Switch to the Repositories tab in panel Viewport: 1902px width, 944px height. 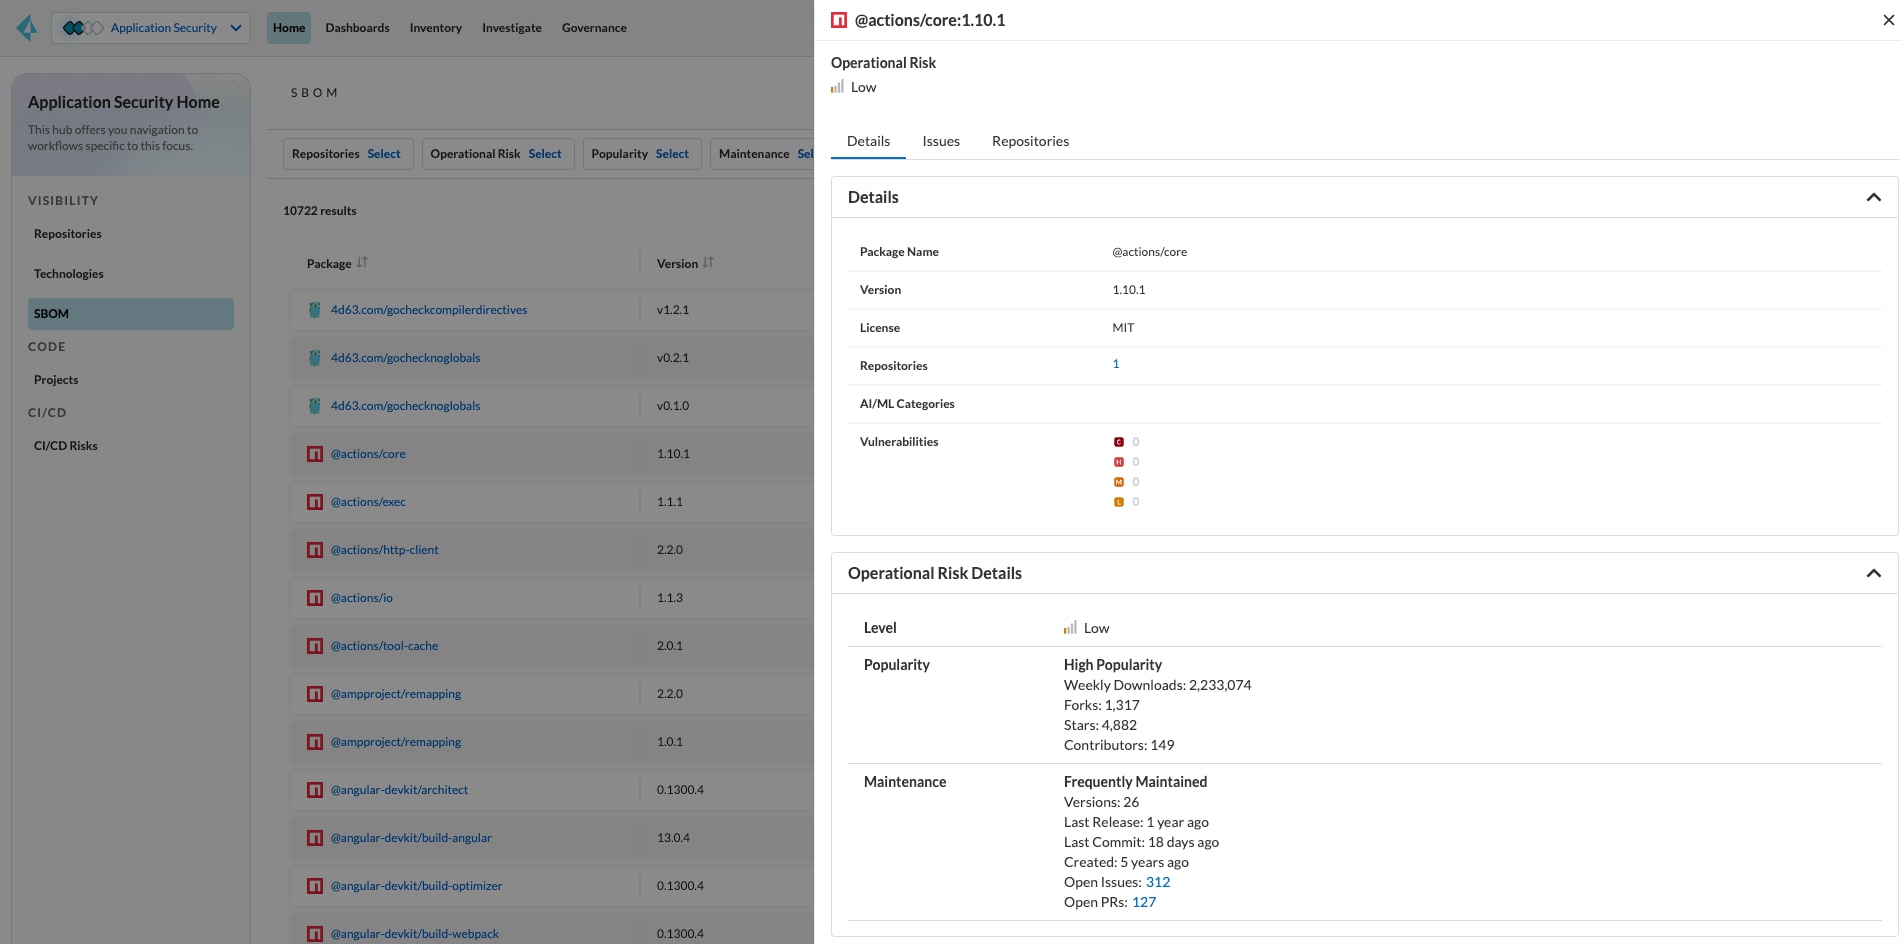pos(1030,141)
